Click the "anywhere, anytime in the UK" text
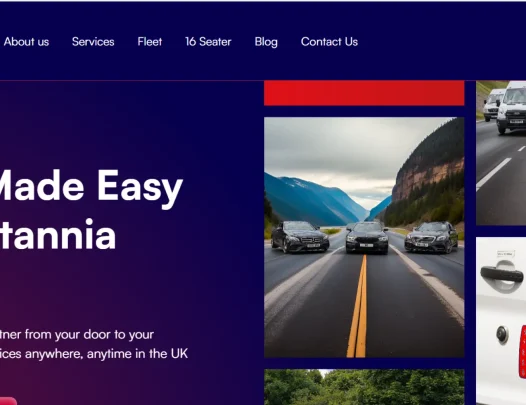 pos(106,354)
